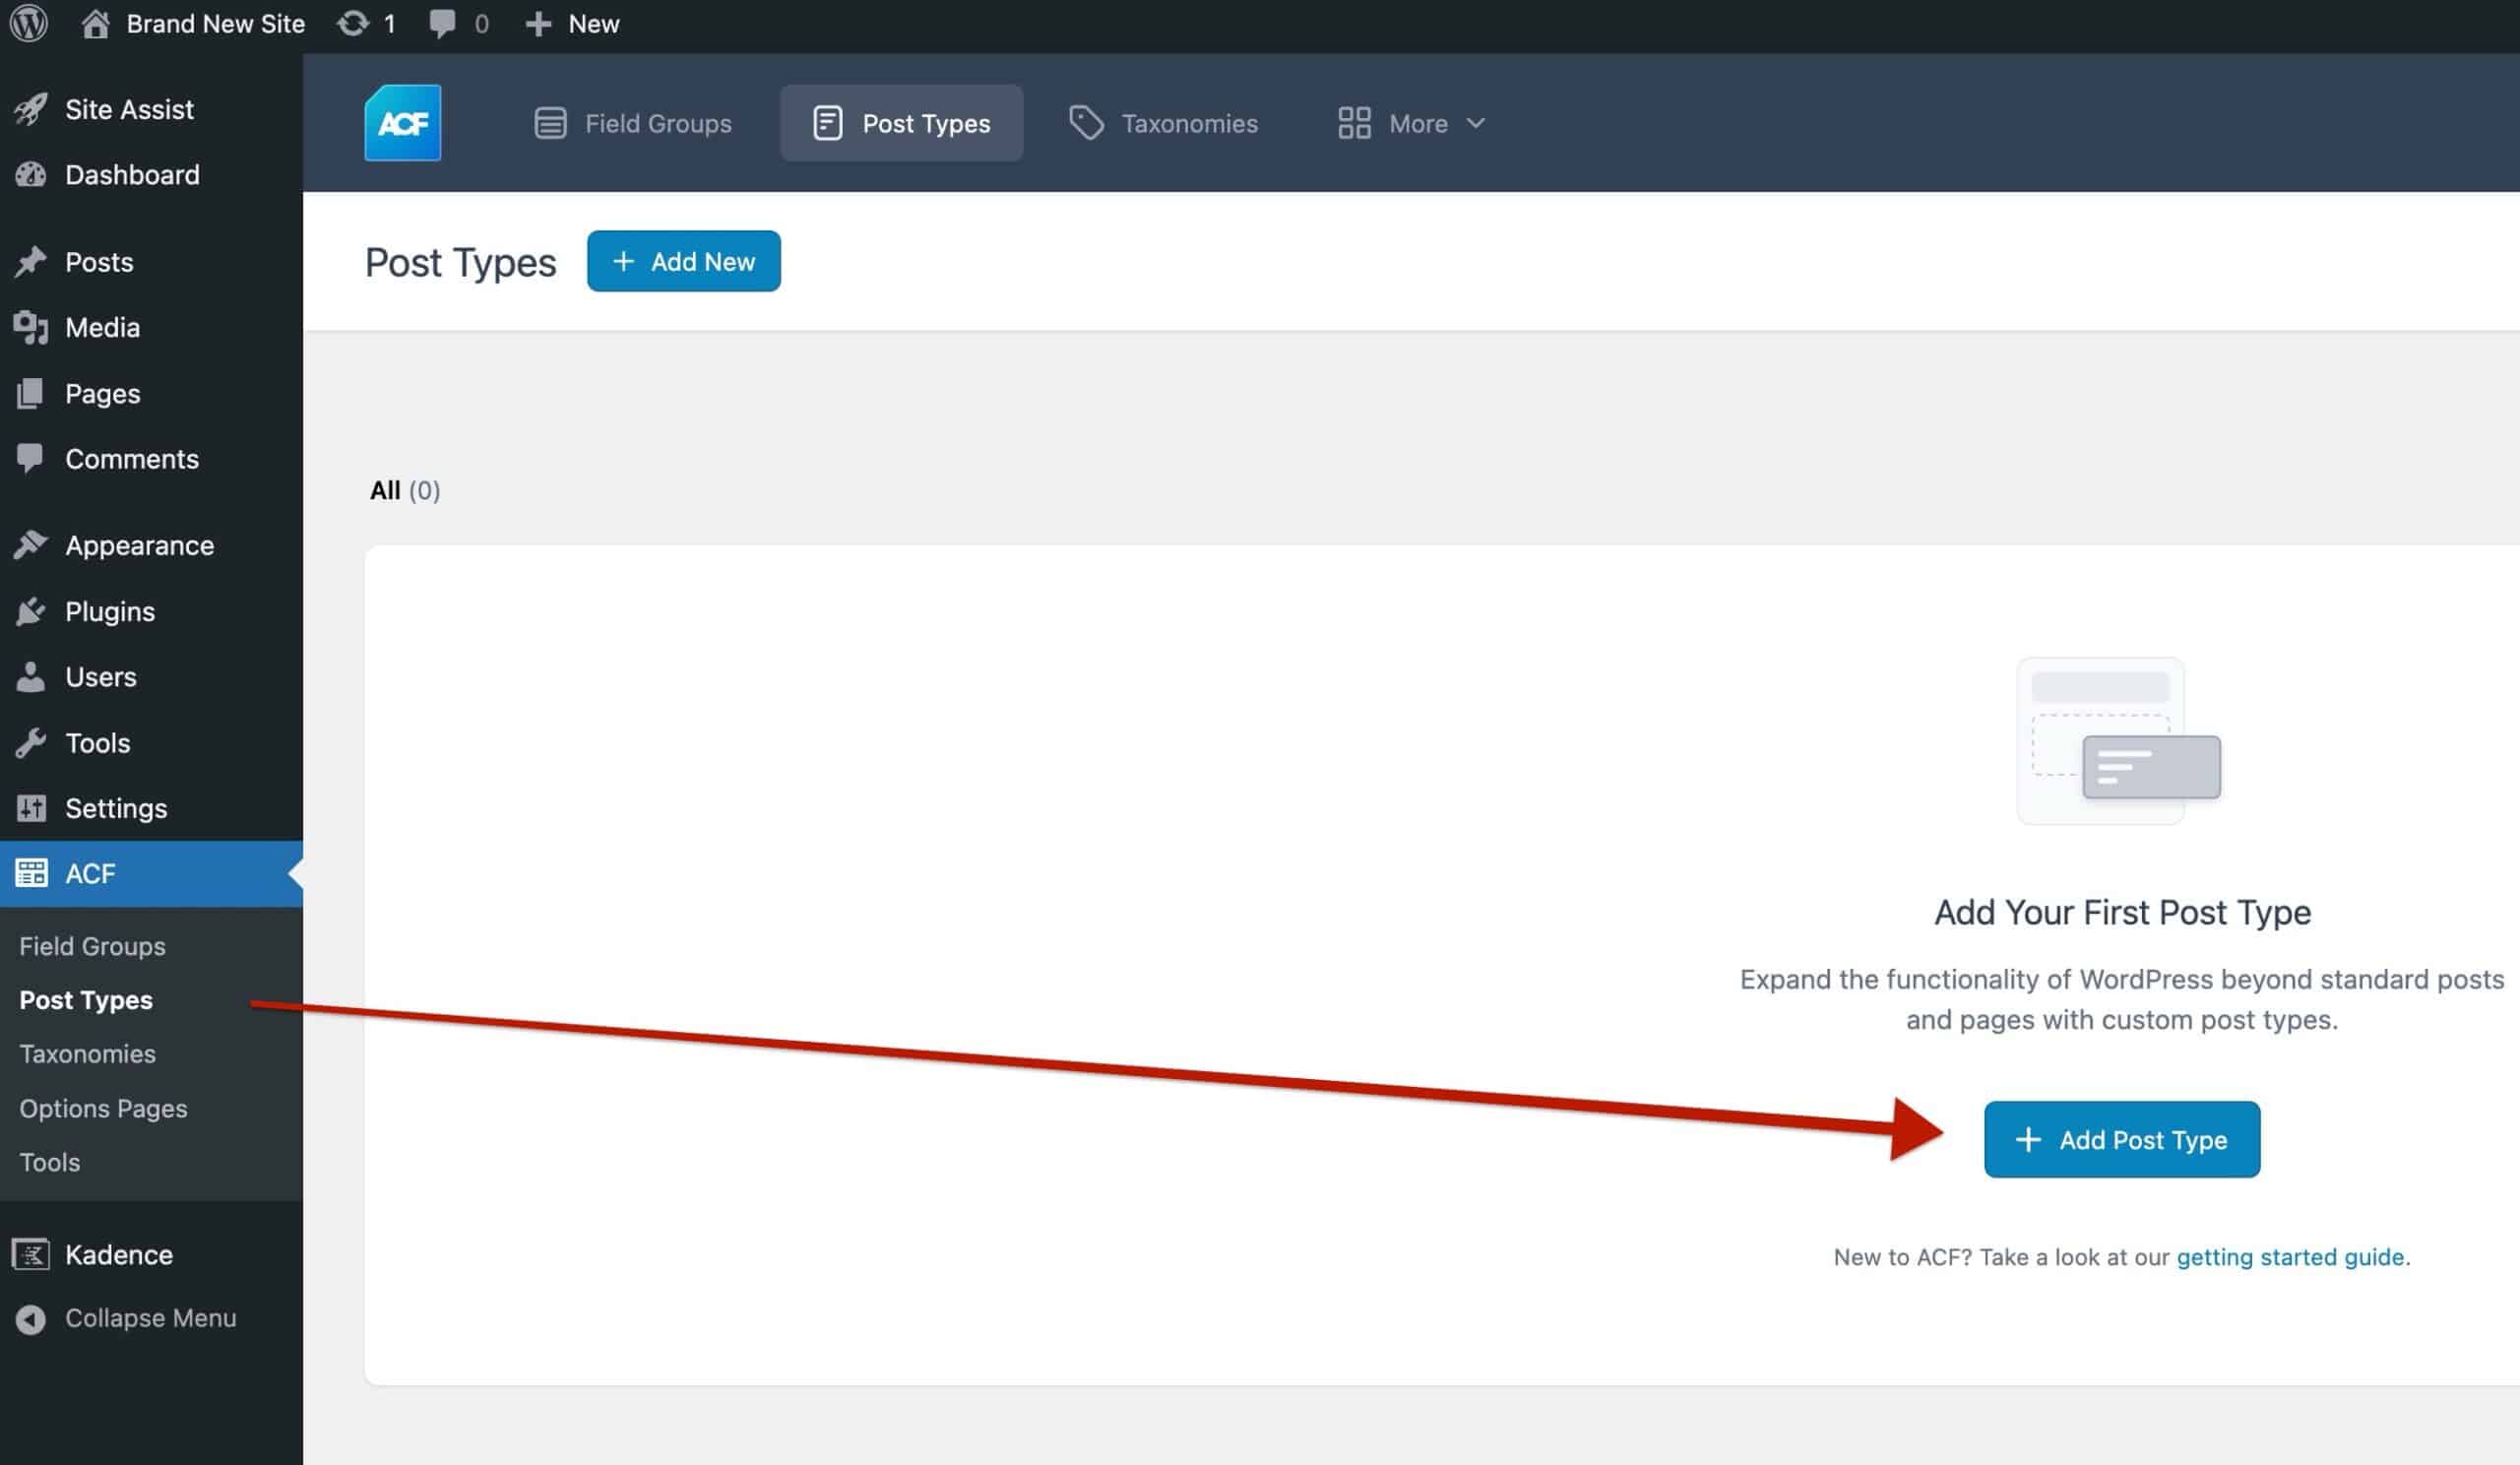The image size is (2520, 1465).
Task: Select Options Pages in ACF submenu
Action: tap(103, 1108)
